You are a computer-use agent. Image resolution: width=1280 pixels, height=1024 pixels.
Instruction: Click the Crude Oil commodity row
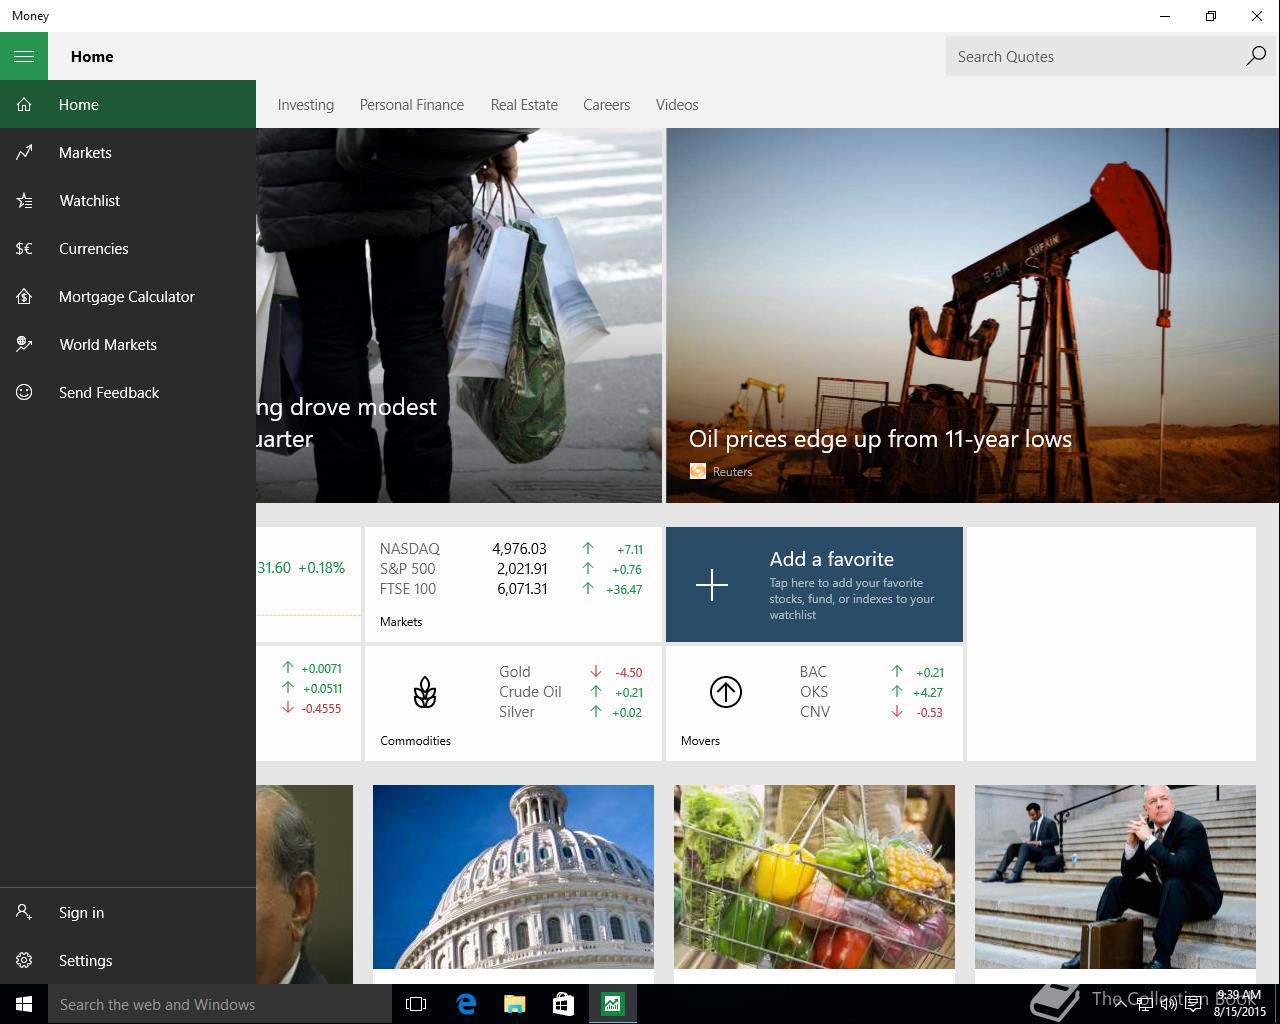(571, 692)
